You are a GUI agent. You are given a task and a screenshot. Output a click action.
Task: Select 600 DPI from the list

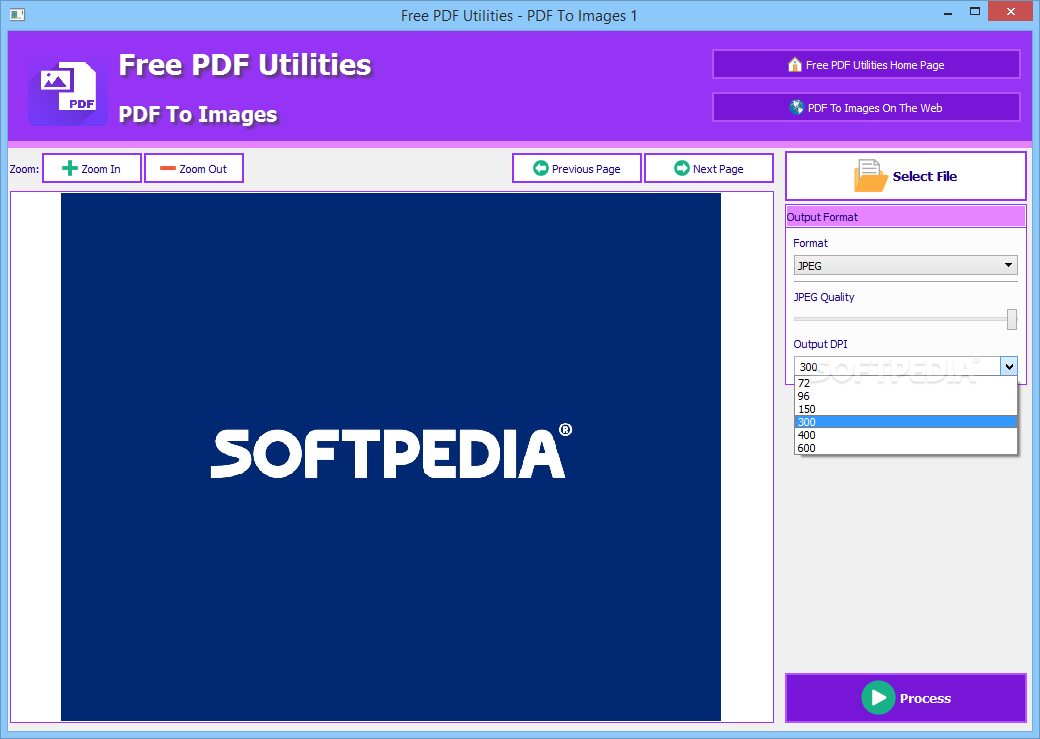coord(905,448)
